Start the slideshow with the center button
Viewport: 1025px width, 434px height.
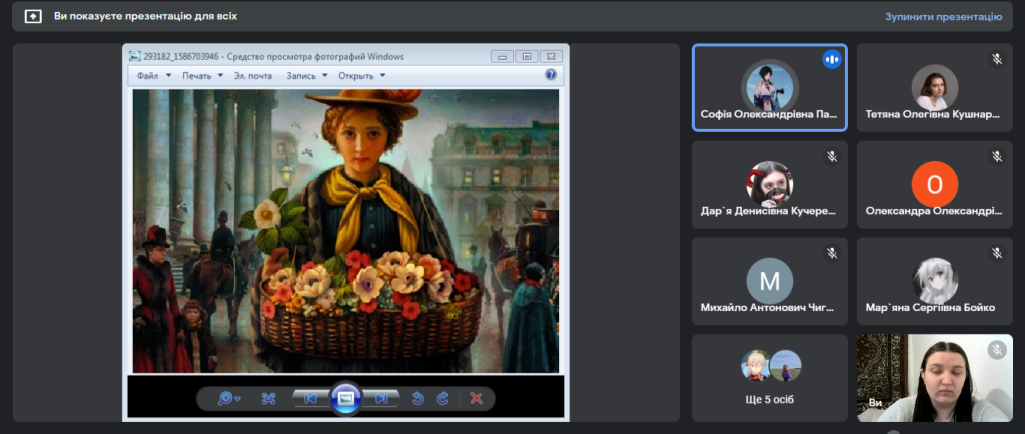(345, 398)
